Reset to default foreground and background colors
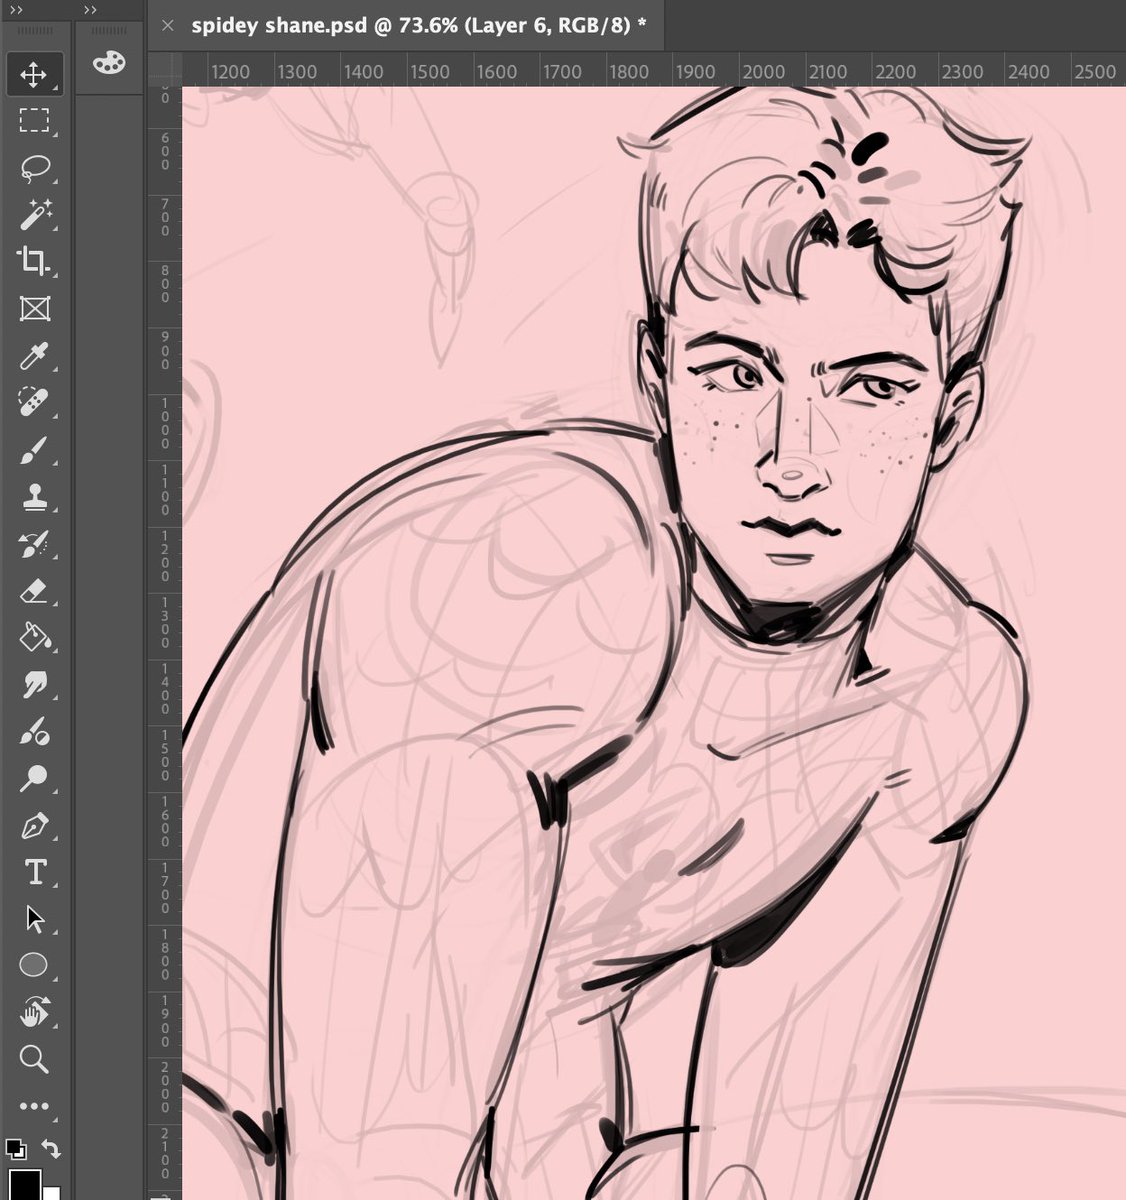The width and height of the screenshot is (1126, 1200). point(15,1149)
